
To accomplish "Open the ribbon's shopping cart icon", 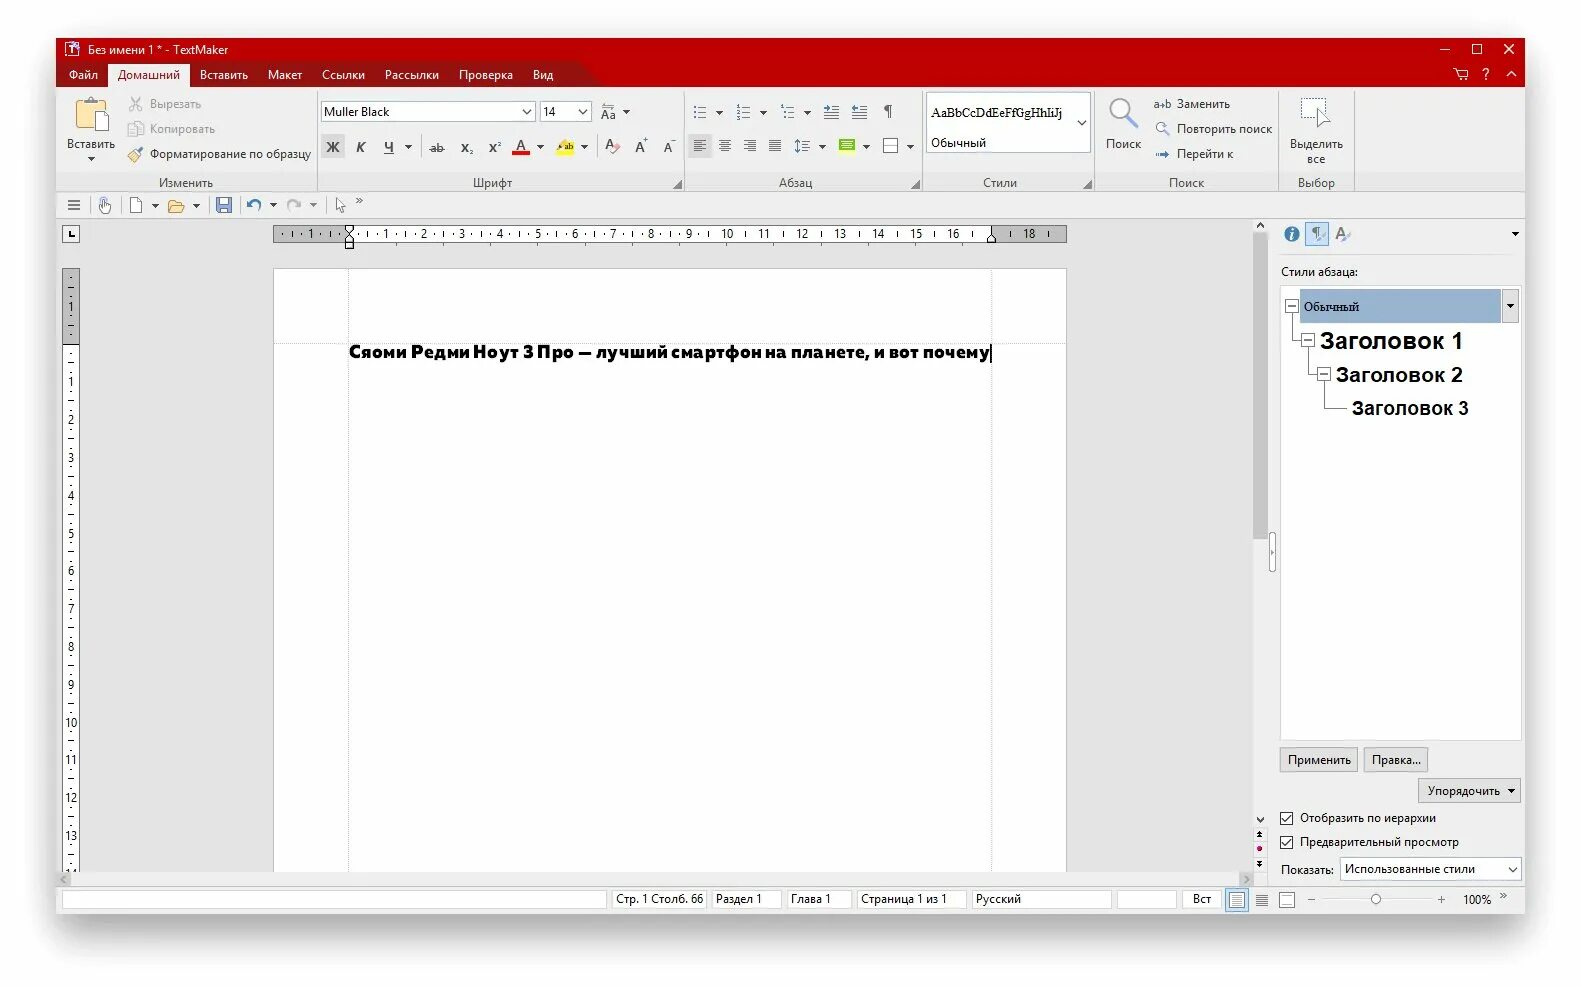I will [1461, 74].
